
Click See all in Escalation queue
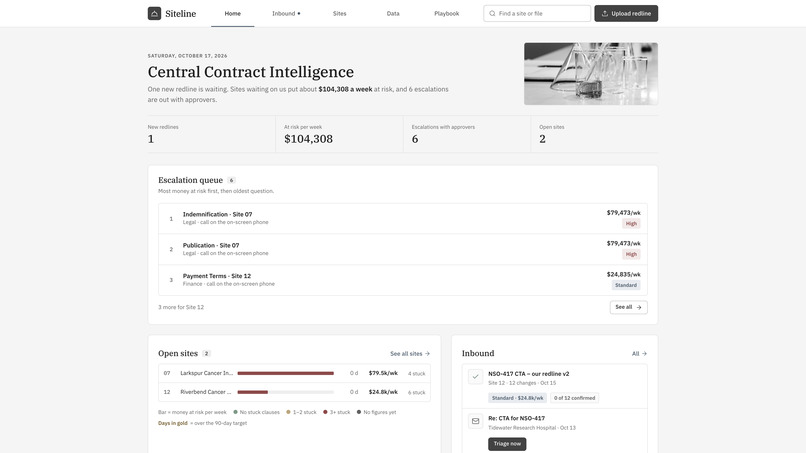coord(628,307)
